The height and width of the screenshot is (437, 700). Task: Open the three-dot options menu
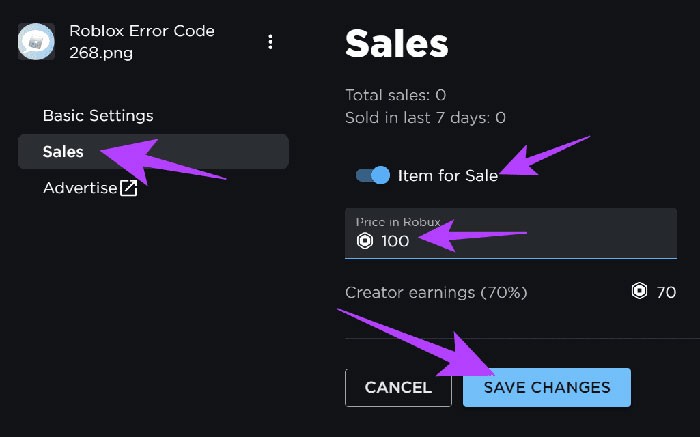[269, 42]
